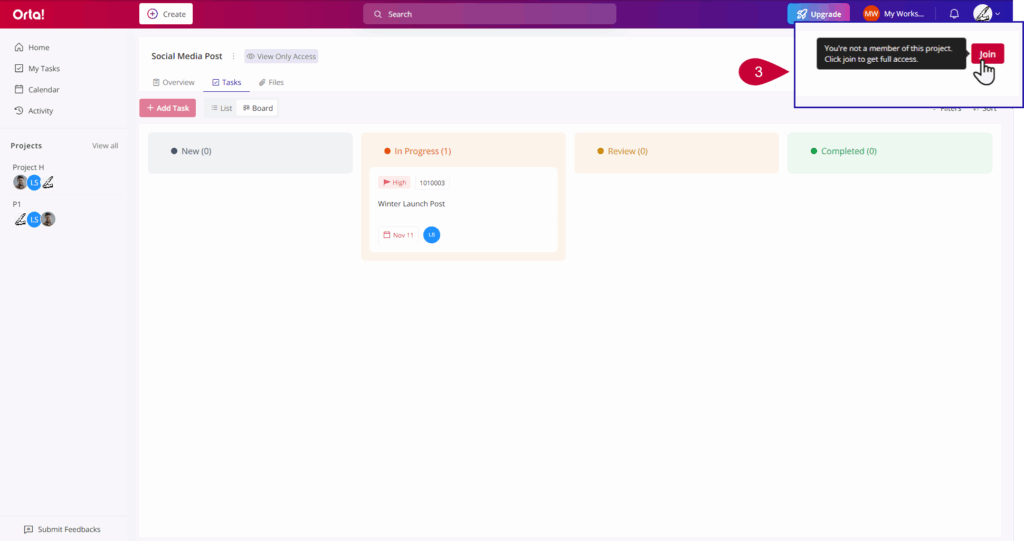Click the Home icon in sidebar
This screenshot has width=1024, height=541.
tap(19, 47)
